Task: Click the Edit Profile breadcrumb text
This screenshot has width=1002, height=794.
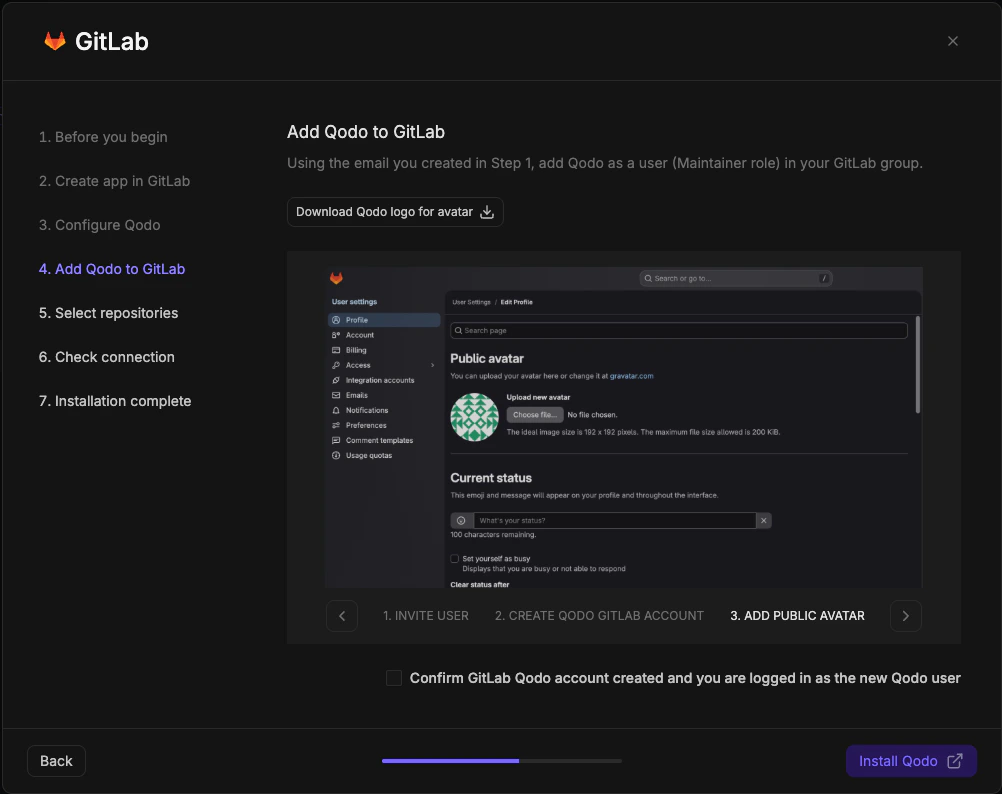Action: click(516, 302)
